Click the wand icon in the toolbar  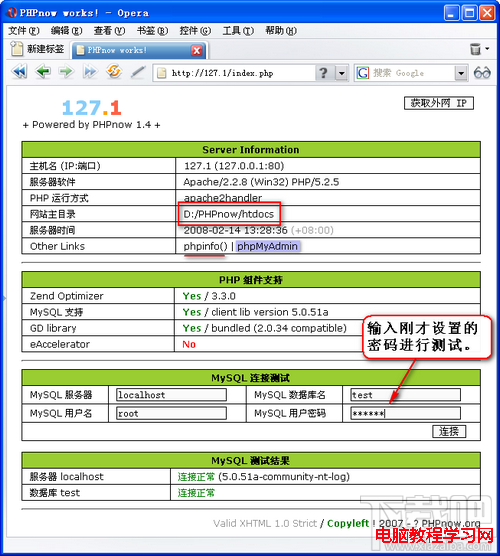click(138, 72)
